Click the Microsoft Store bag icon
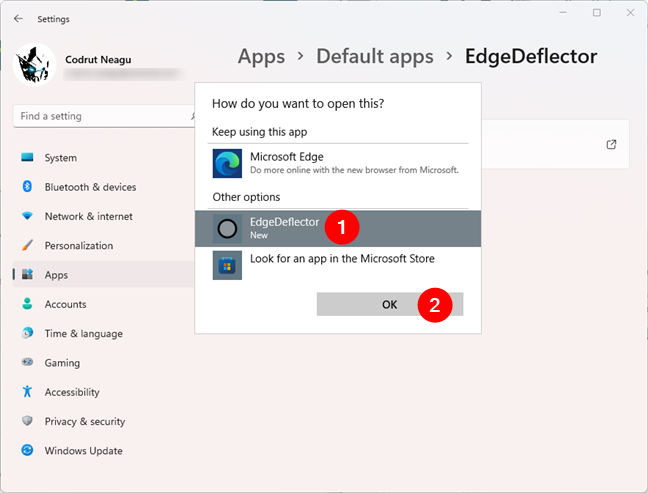 pos(227,265)
